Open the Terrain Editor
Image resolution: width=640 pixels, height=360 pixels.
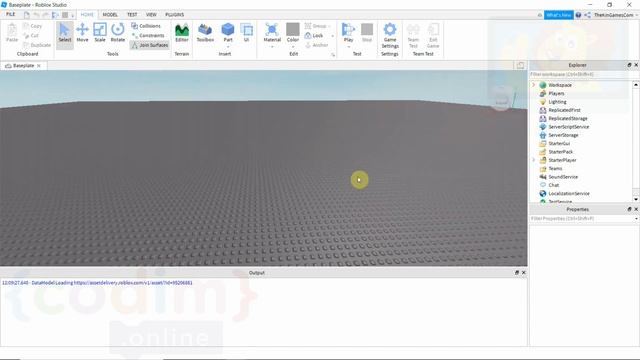(182, 33)
